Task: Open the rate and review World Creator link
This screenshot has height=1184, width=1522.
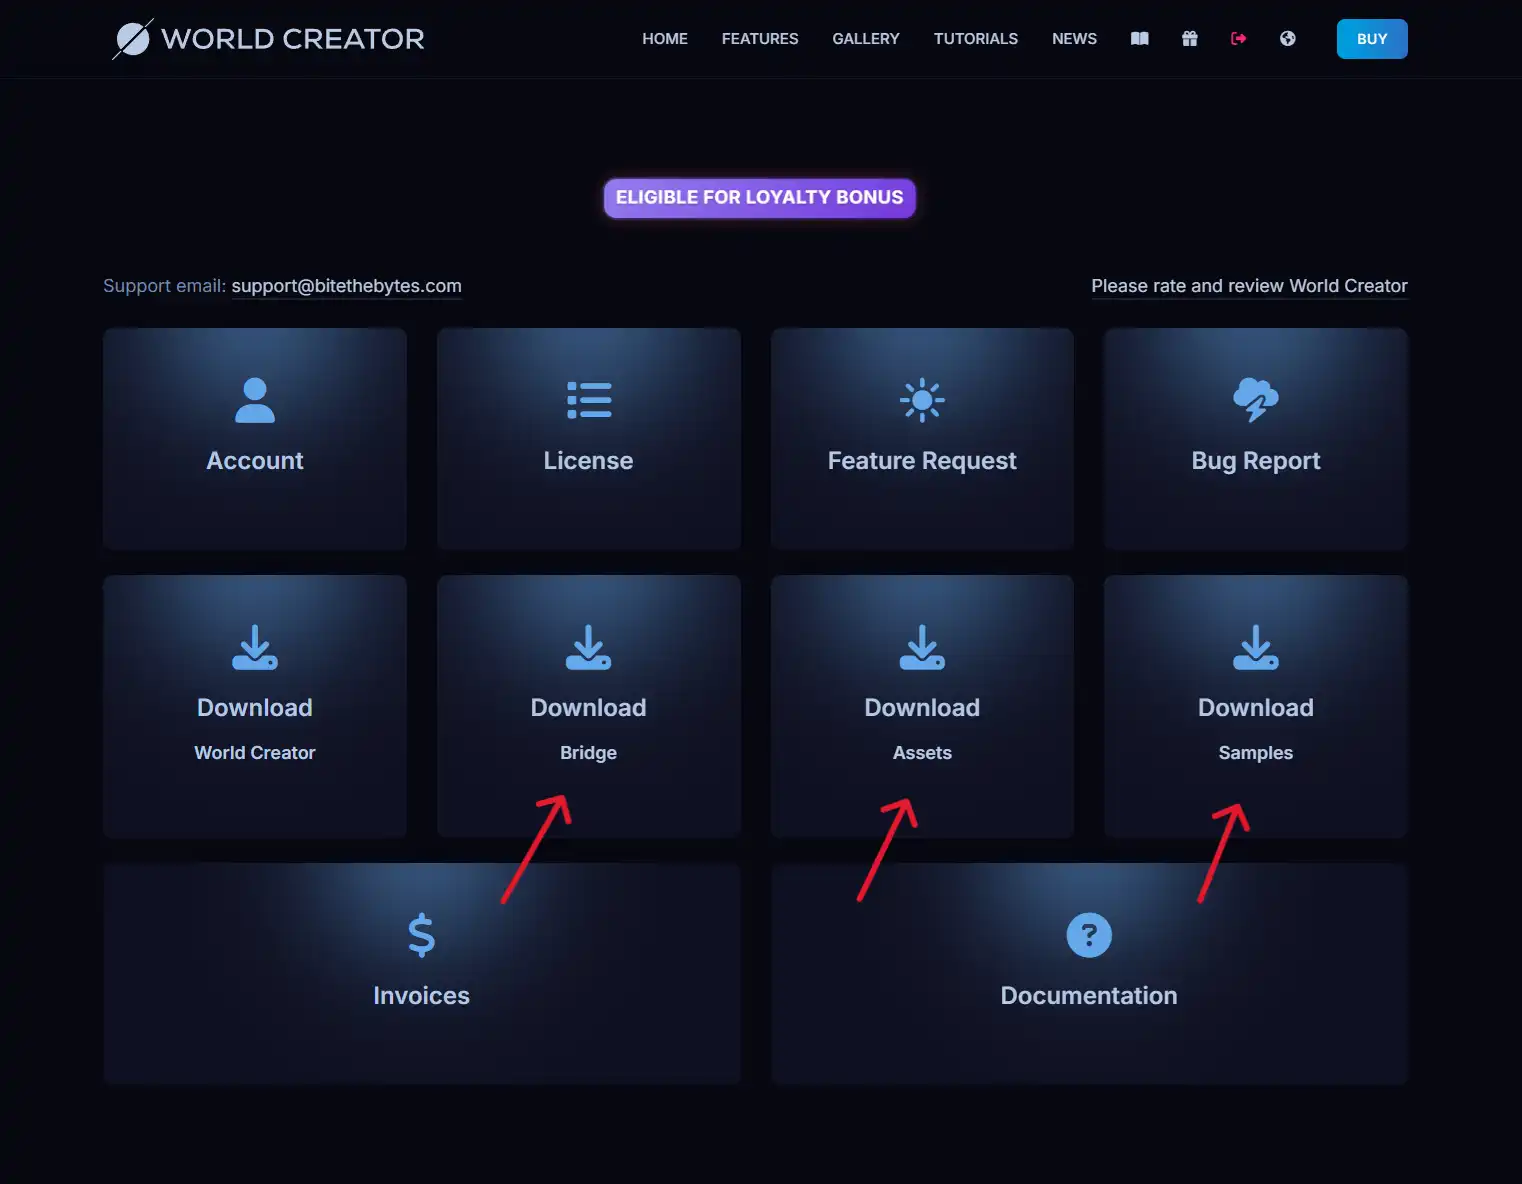Action: coord(1248,286)
